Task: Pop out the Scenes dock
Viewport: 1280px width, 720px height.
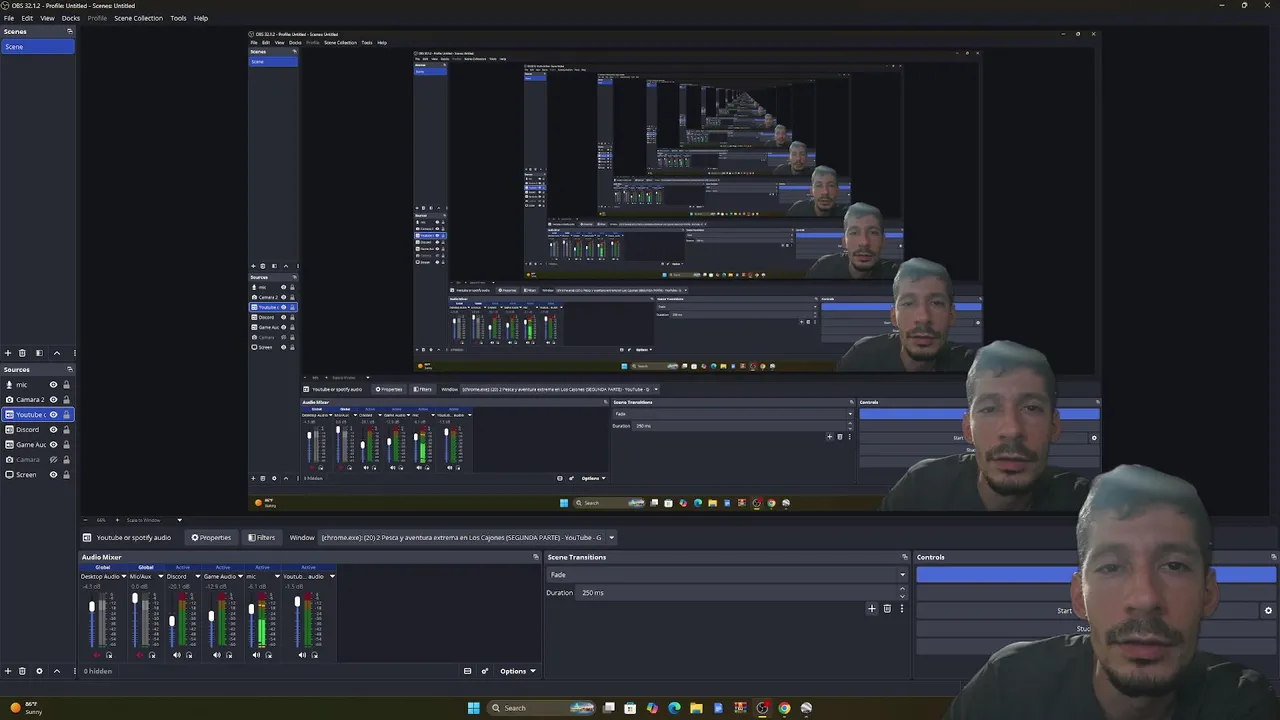Action: pos(70,32)
